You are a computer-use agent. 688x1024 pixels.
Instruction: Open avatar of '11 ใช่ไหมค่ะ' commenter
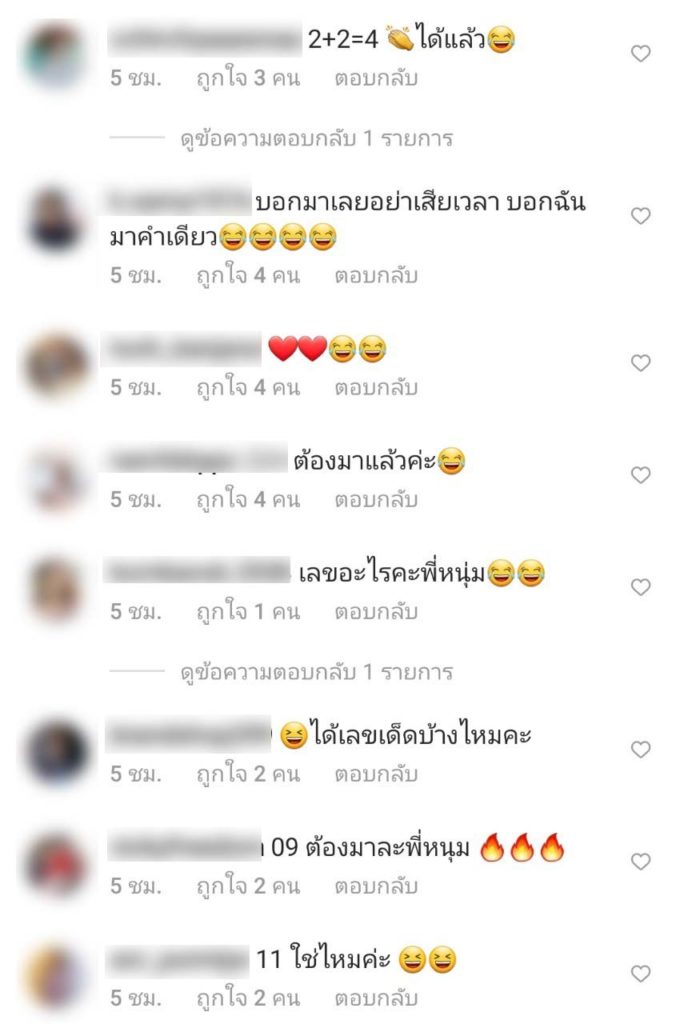(x=55, y=974)
